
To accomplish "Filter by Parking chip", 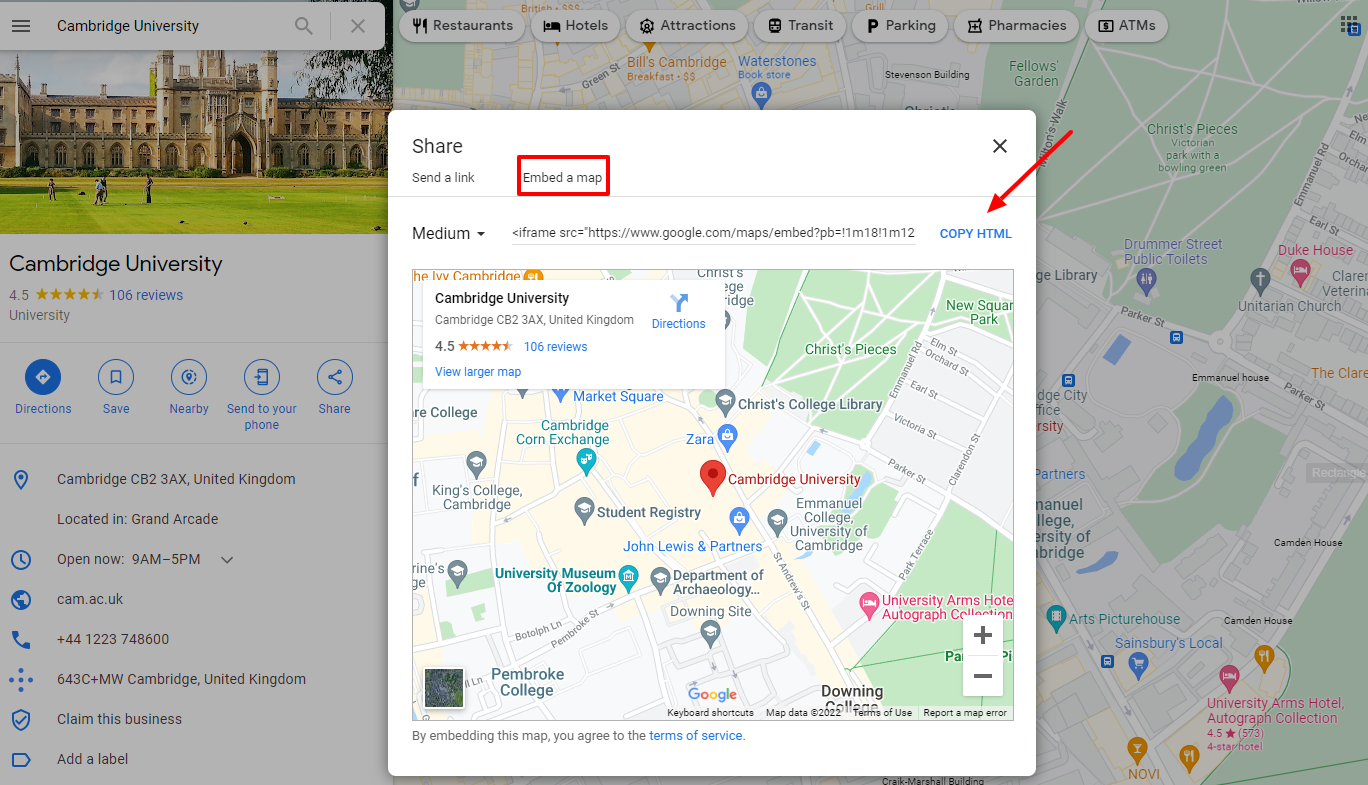I will pyautogui.click(x=899, y=26).
